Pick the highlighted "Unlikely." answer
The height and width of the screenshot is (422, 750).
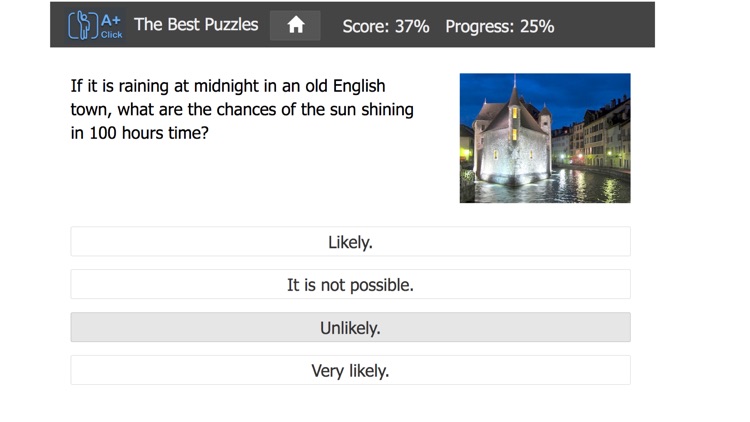pos(350,328)
